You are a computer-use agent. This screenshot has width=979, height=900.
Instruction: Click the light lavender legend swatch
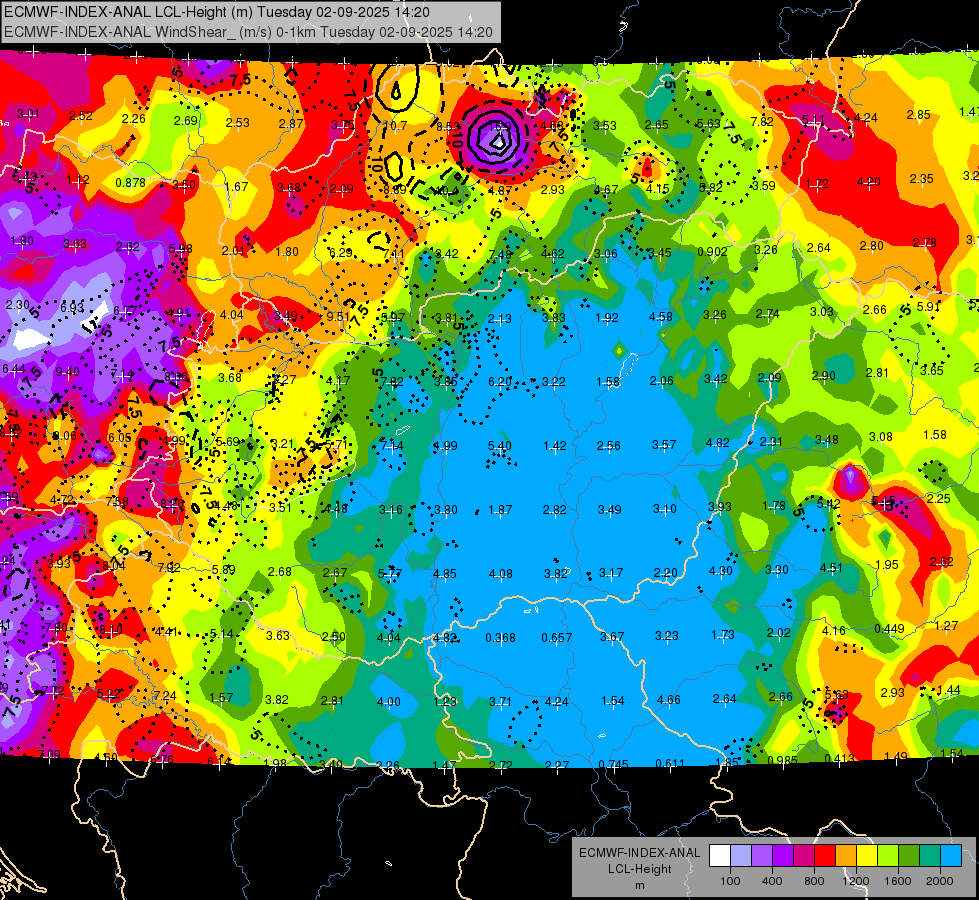tap(740, 856)
